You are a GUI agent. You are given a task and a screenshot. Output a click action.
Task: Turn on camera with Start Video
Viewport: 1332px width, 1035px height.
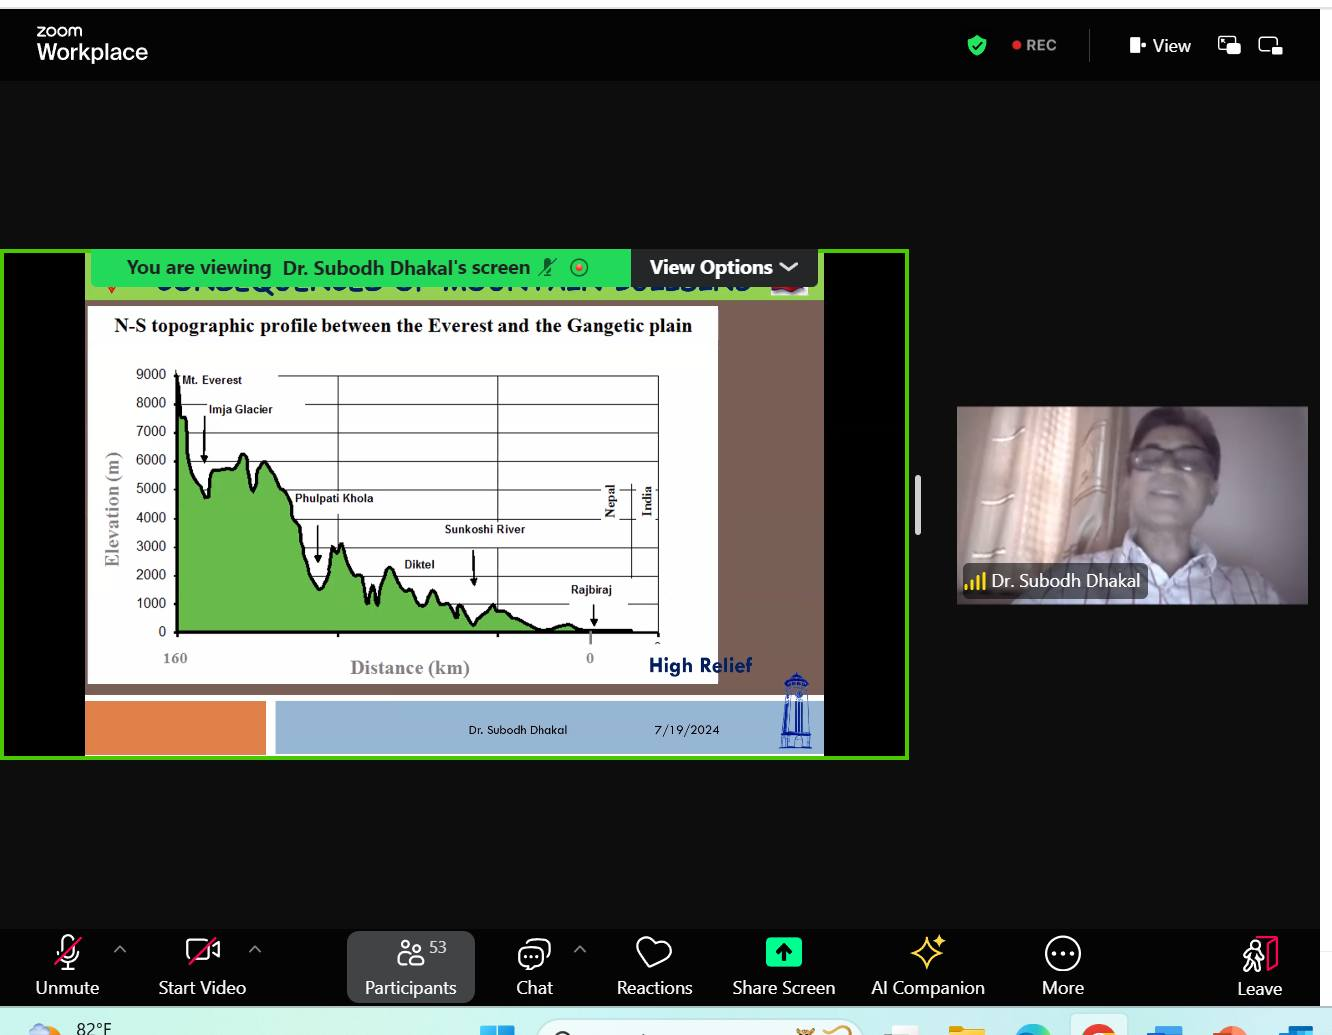202,953
